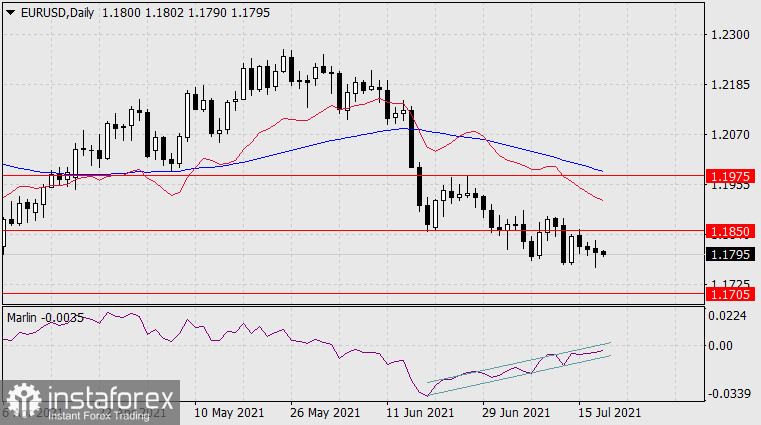Click the 10 May 2021 date label
This screenshot has height=425, width=761.
tap(231, 411)
